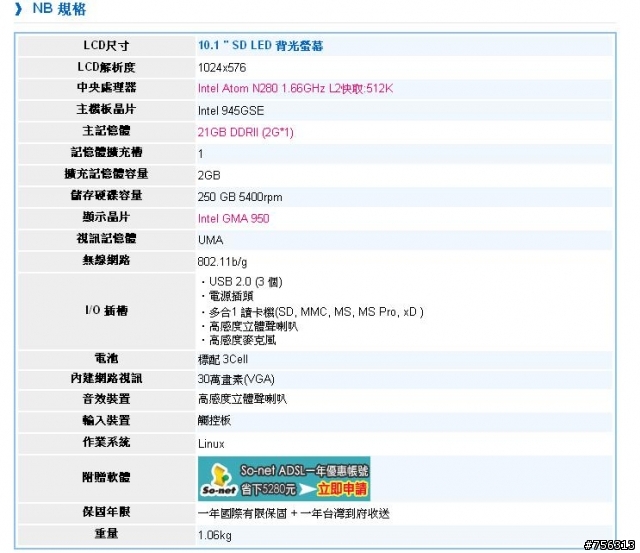
Task: Click the 記憶體擴充槽 row label
Action: click(x=107, y=152)
